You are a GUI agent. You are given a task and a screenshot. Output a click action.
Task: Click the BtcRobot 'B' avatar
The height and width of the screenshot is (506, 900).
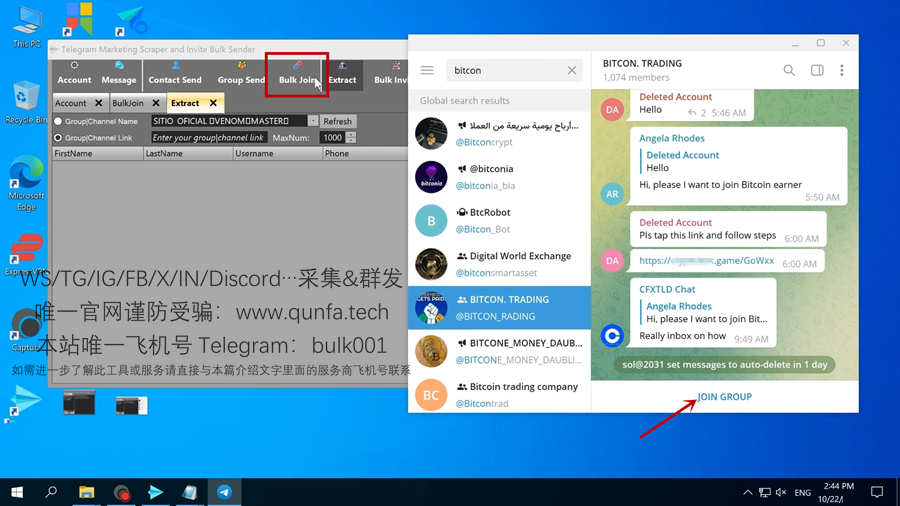(x=431, y=220)
